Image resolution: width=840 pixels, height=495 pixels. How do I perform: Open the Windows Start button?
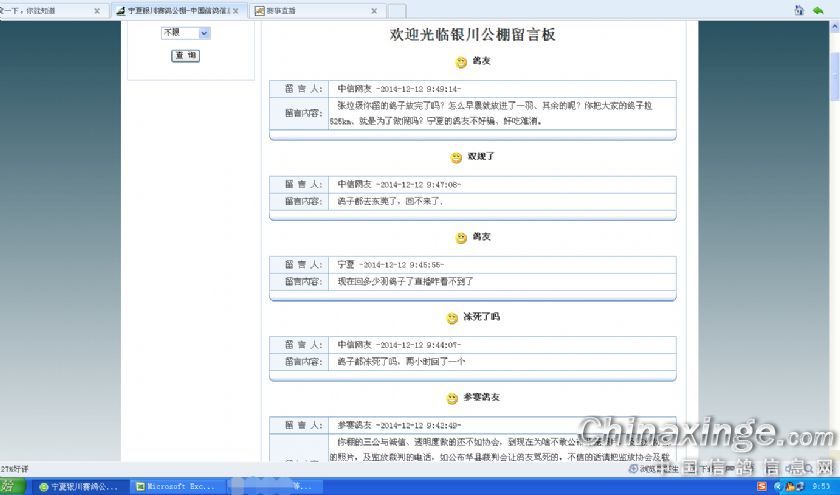click(x=10, y=487)
